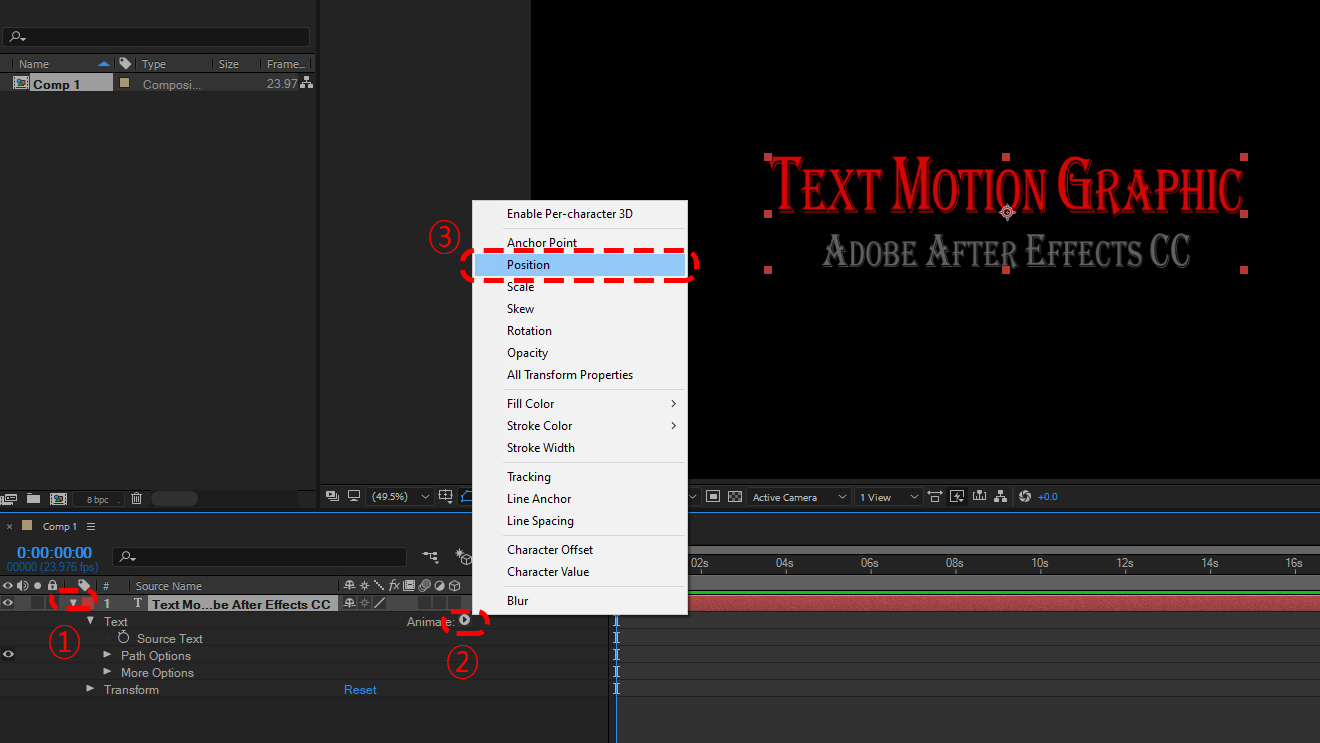Click the Timeline button in viewer footer
The height and width of the screenshot is (743, 1320).
click(x=979, y=496)
